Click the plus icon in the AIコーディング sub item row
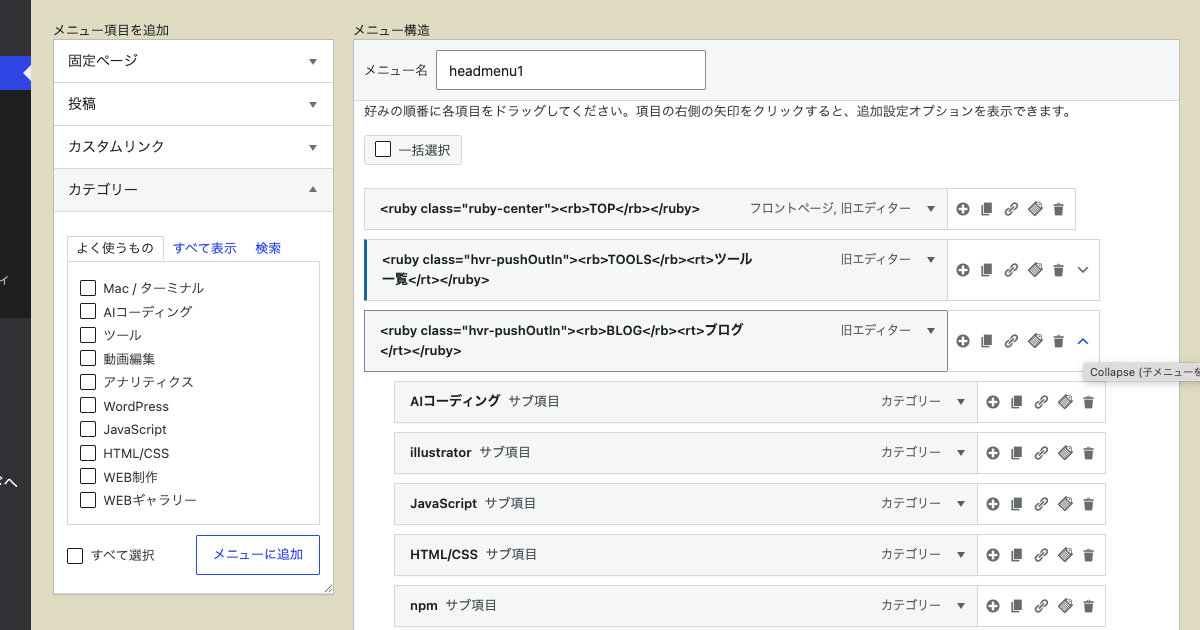1200x630 pixels. [993, 402]
